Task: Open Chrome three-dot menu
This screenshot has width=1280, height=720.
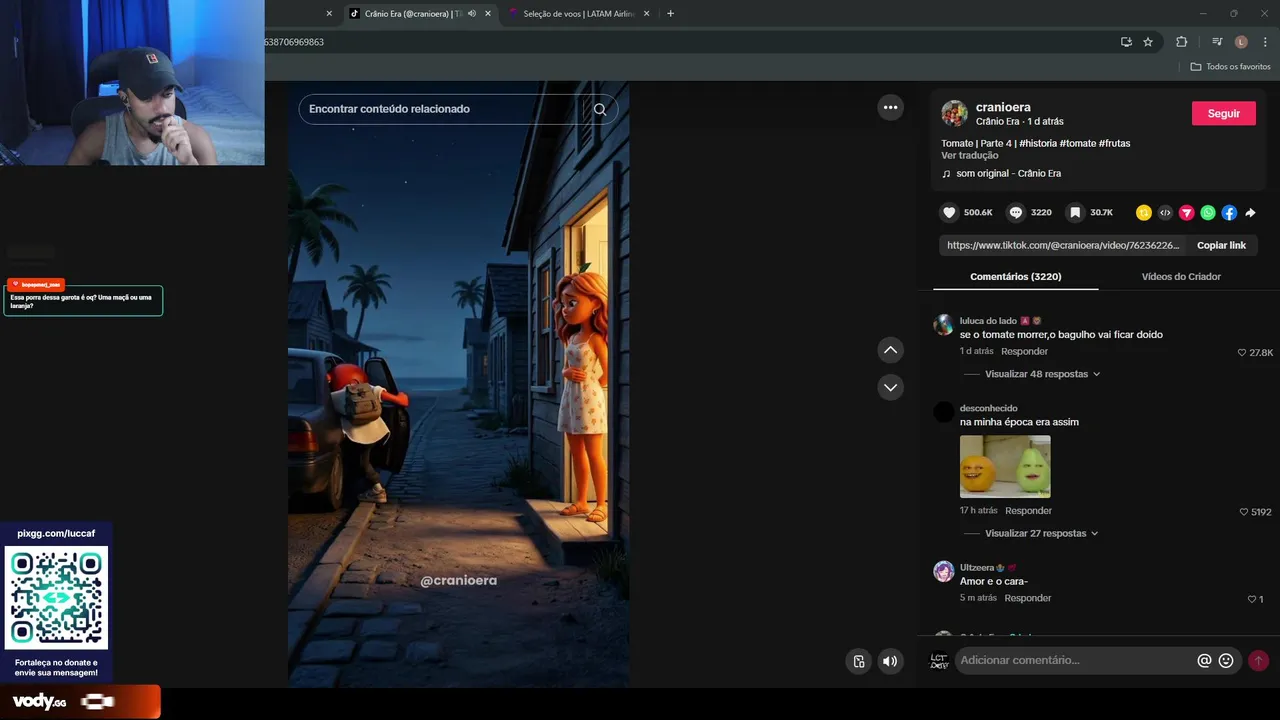Action: [1265, 42]
